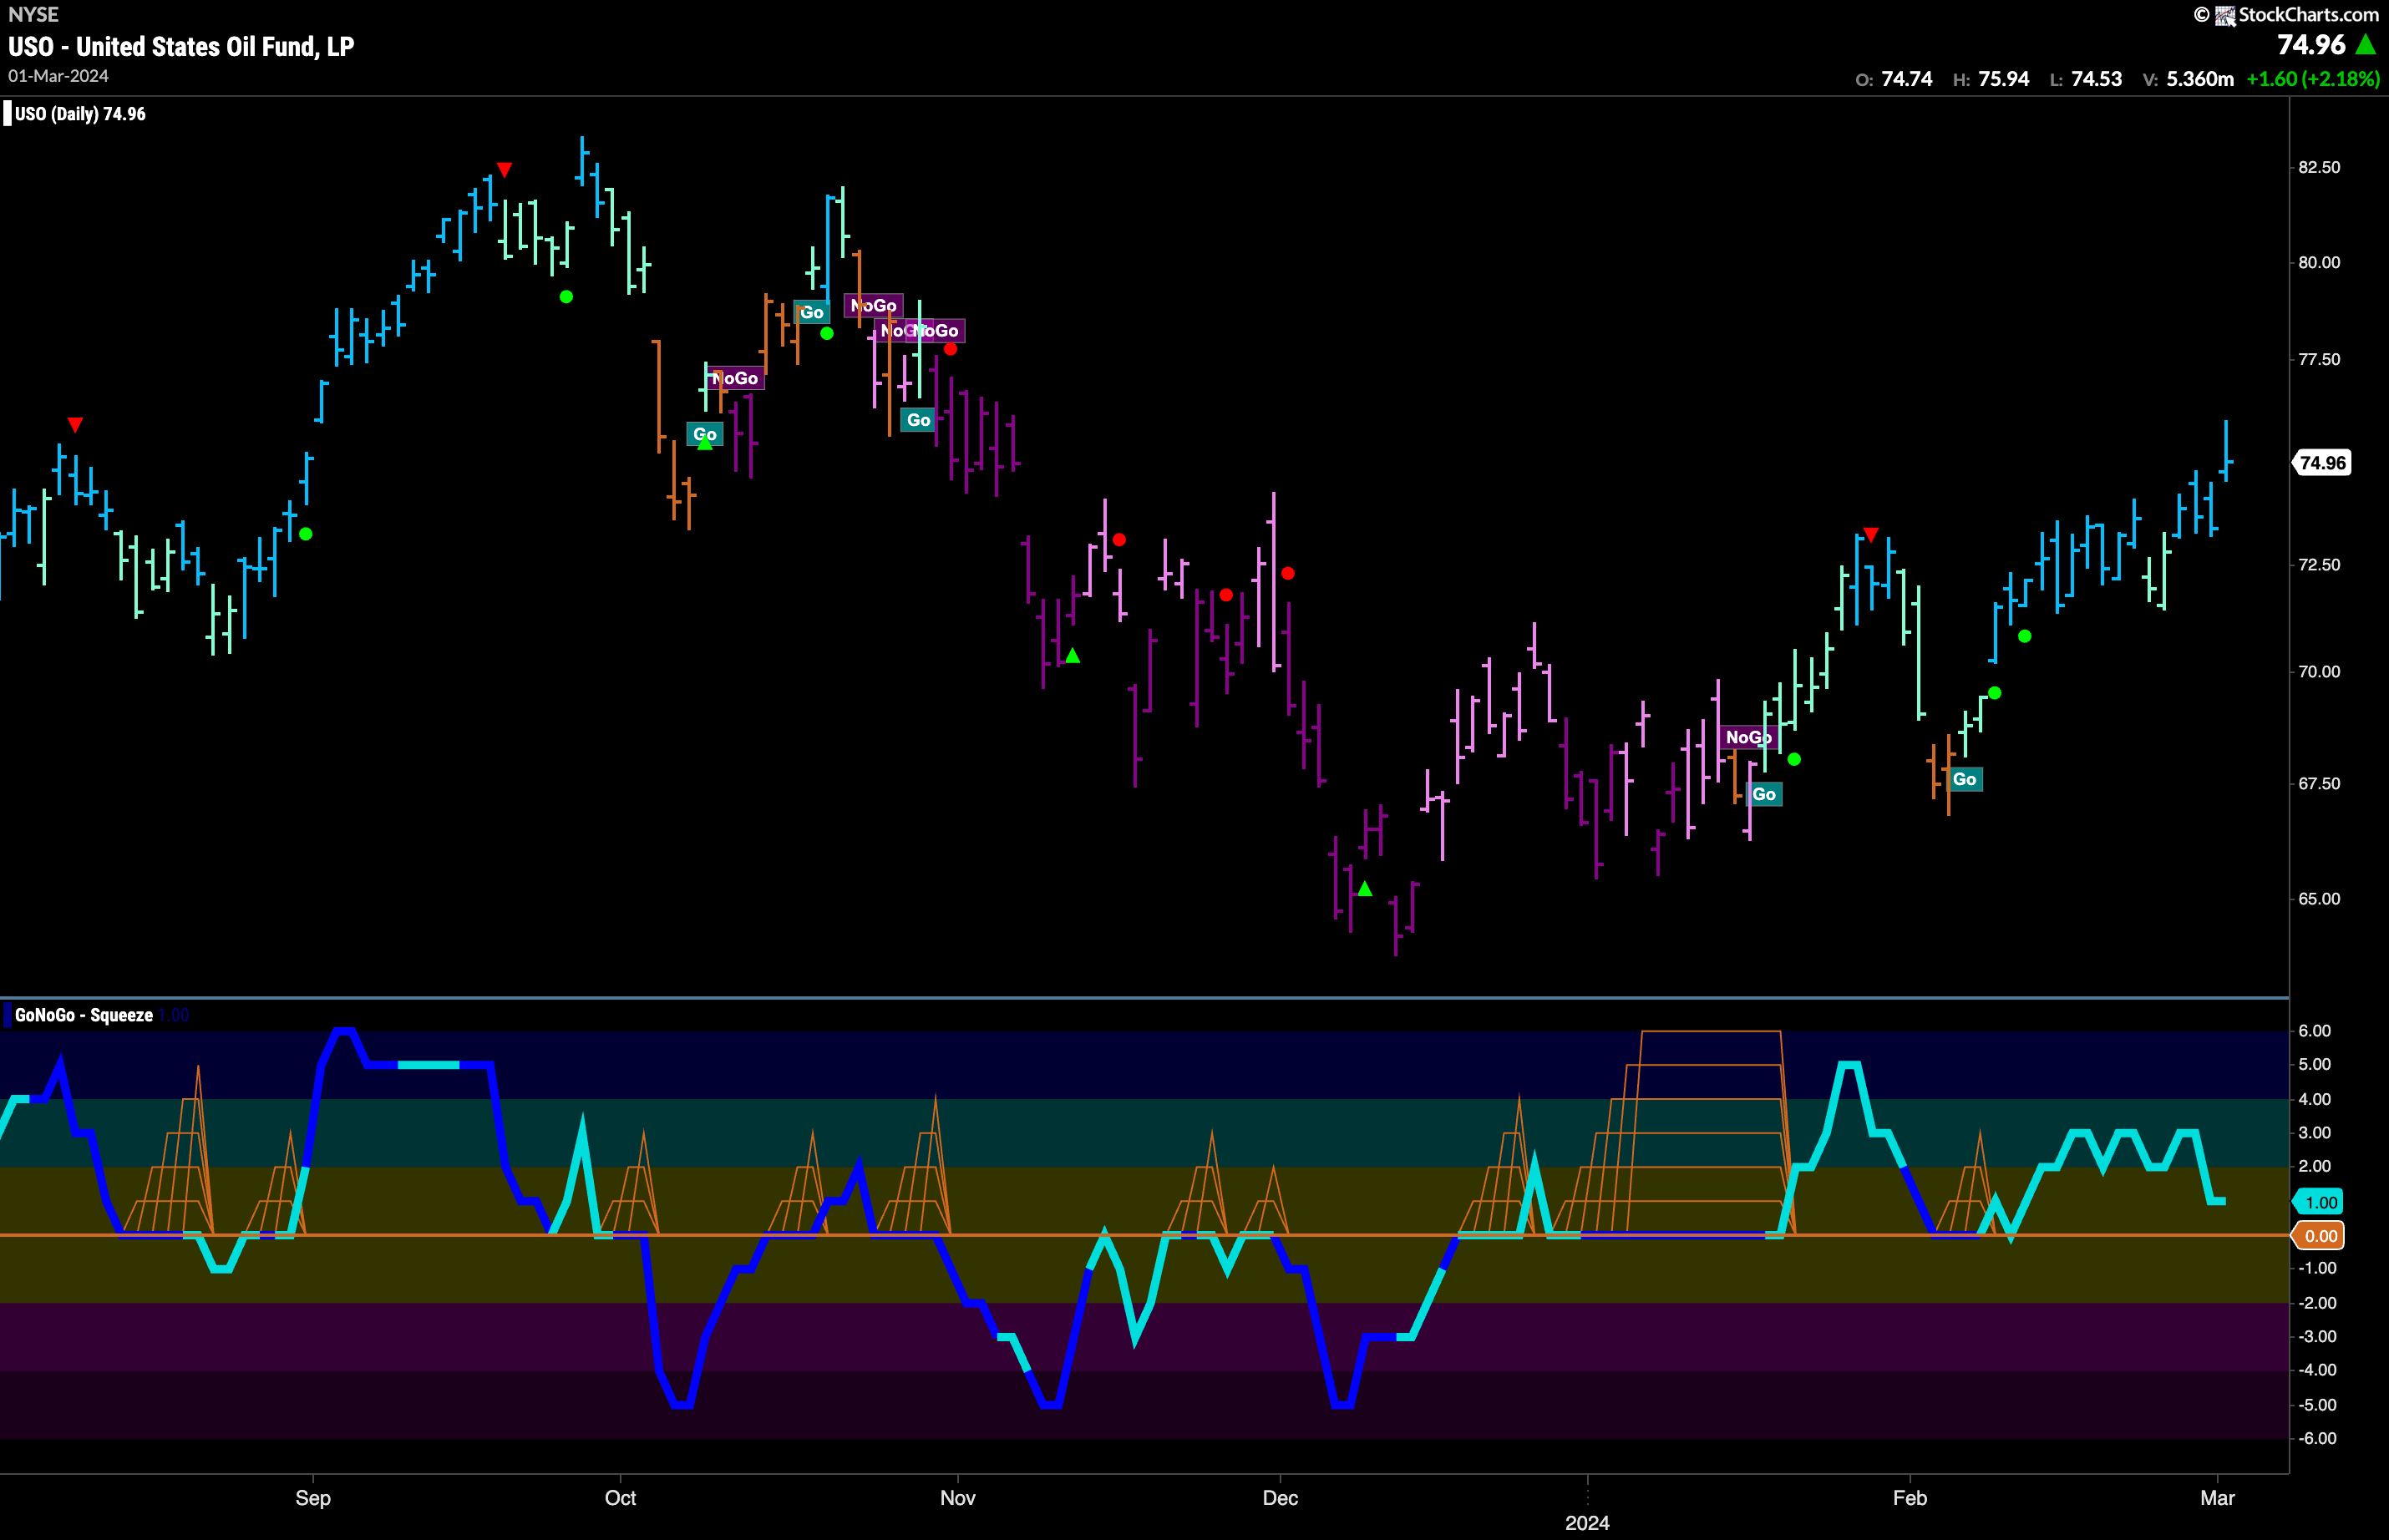Click the green circle below the late-September bars
Viewport: 2389px width, 1540px height.
click(x=566, y=296)
